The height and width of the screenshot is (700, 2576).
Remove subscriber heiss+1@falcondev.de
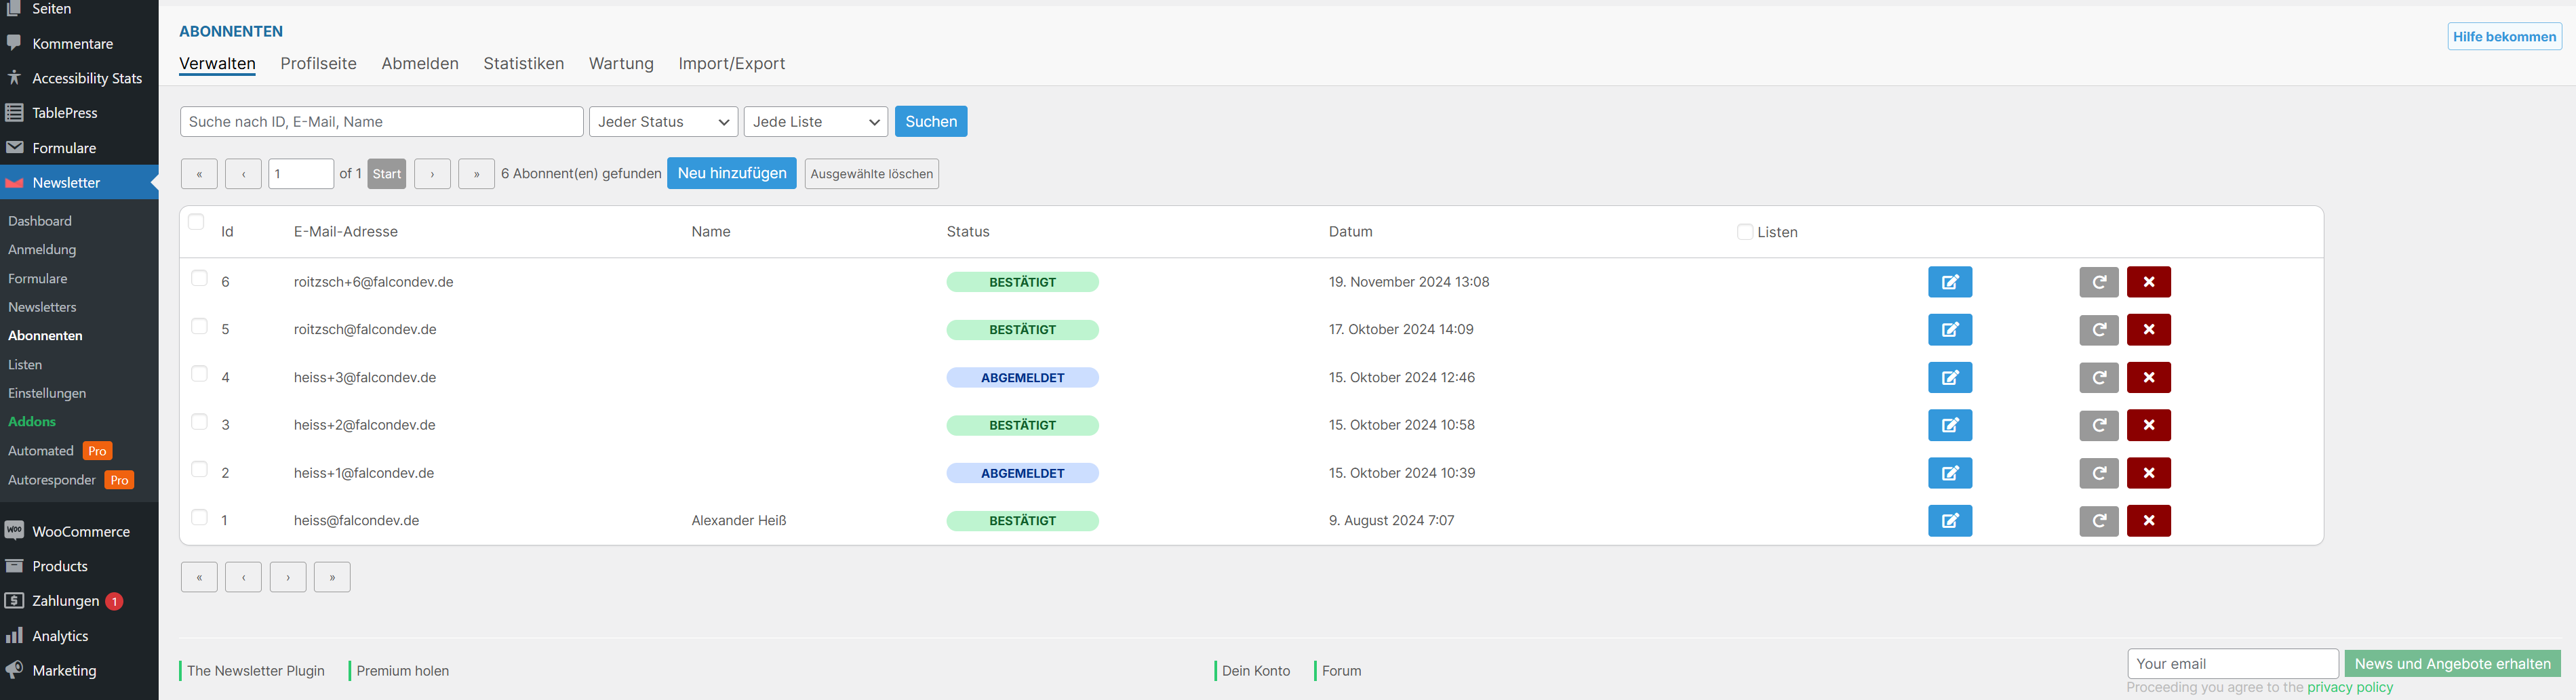click(x=2148, y=473)
